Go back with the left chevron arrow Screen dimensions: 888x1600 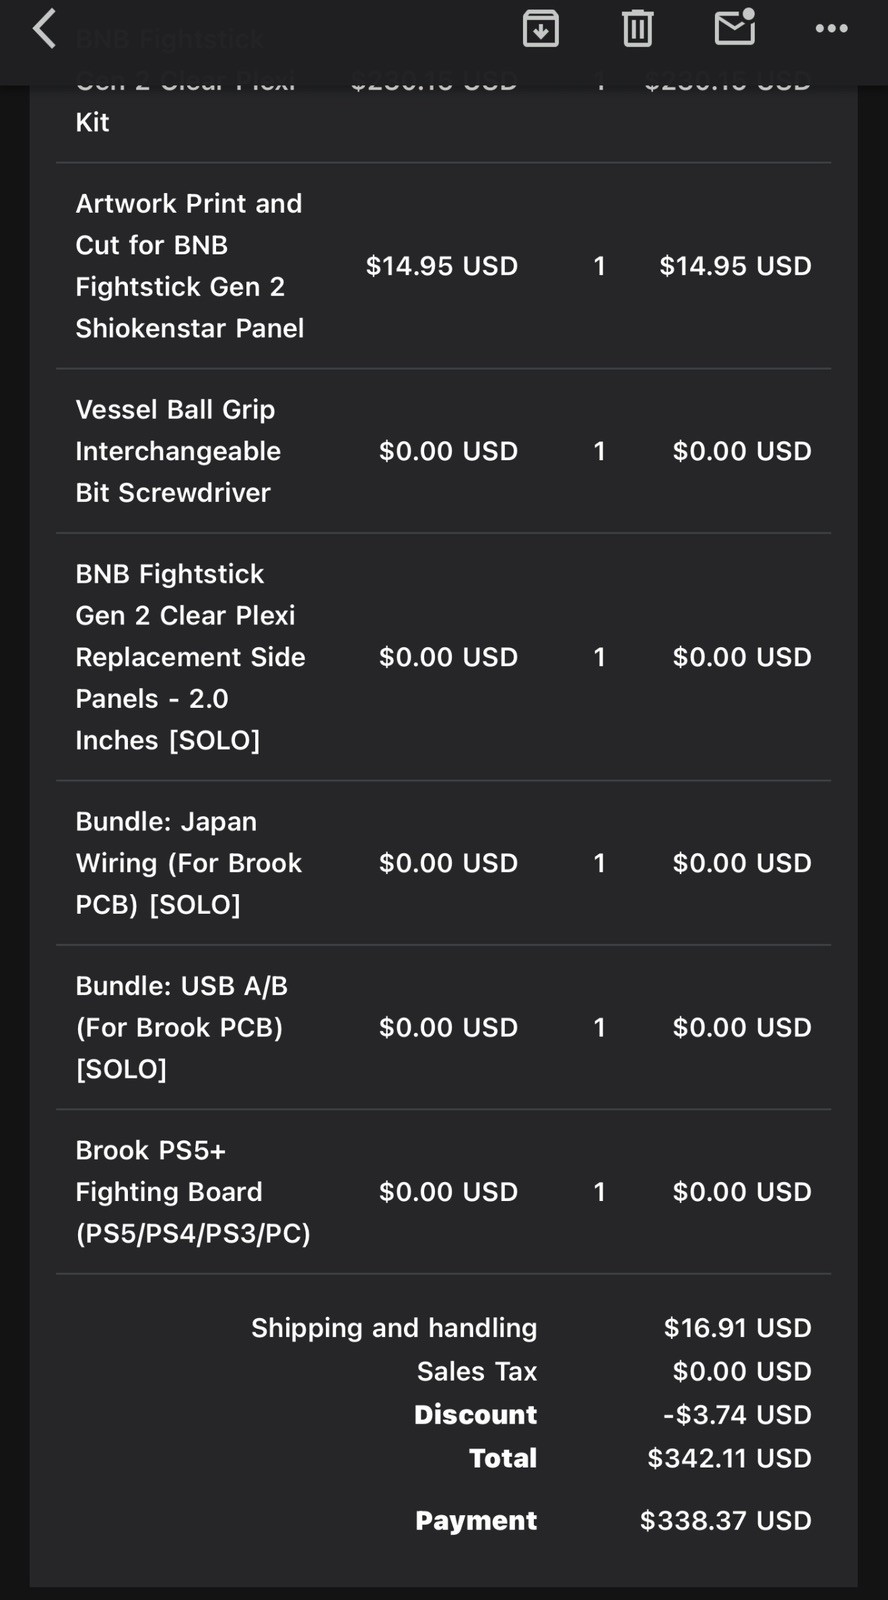click(44, 29)
